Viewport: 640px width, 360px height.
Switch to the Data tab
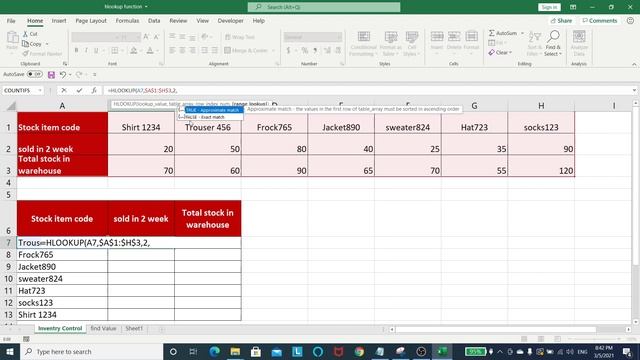click(x=154, y=20)
